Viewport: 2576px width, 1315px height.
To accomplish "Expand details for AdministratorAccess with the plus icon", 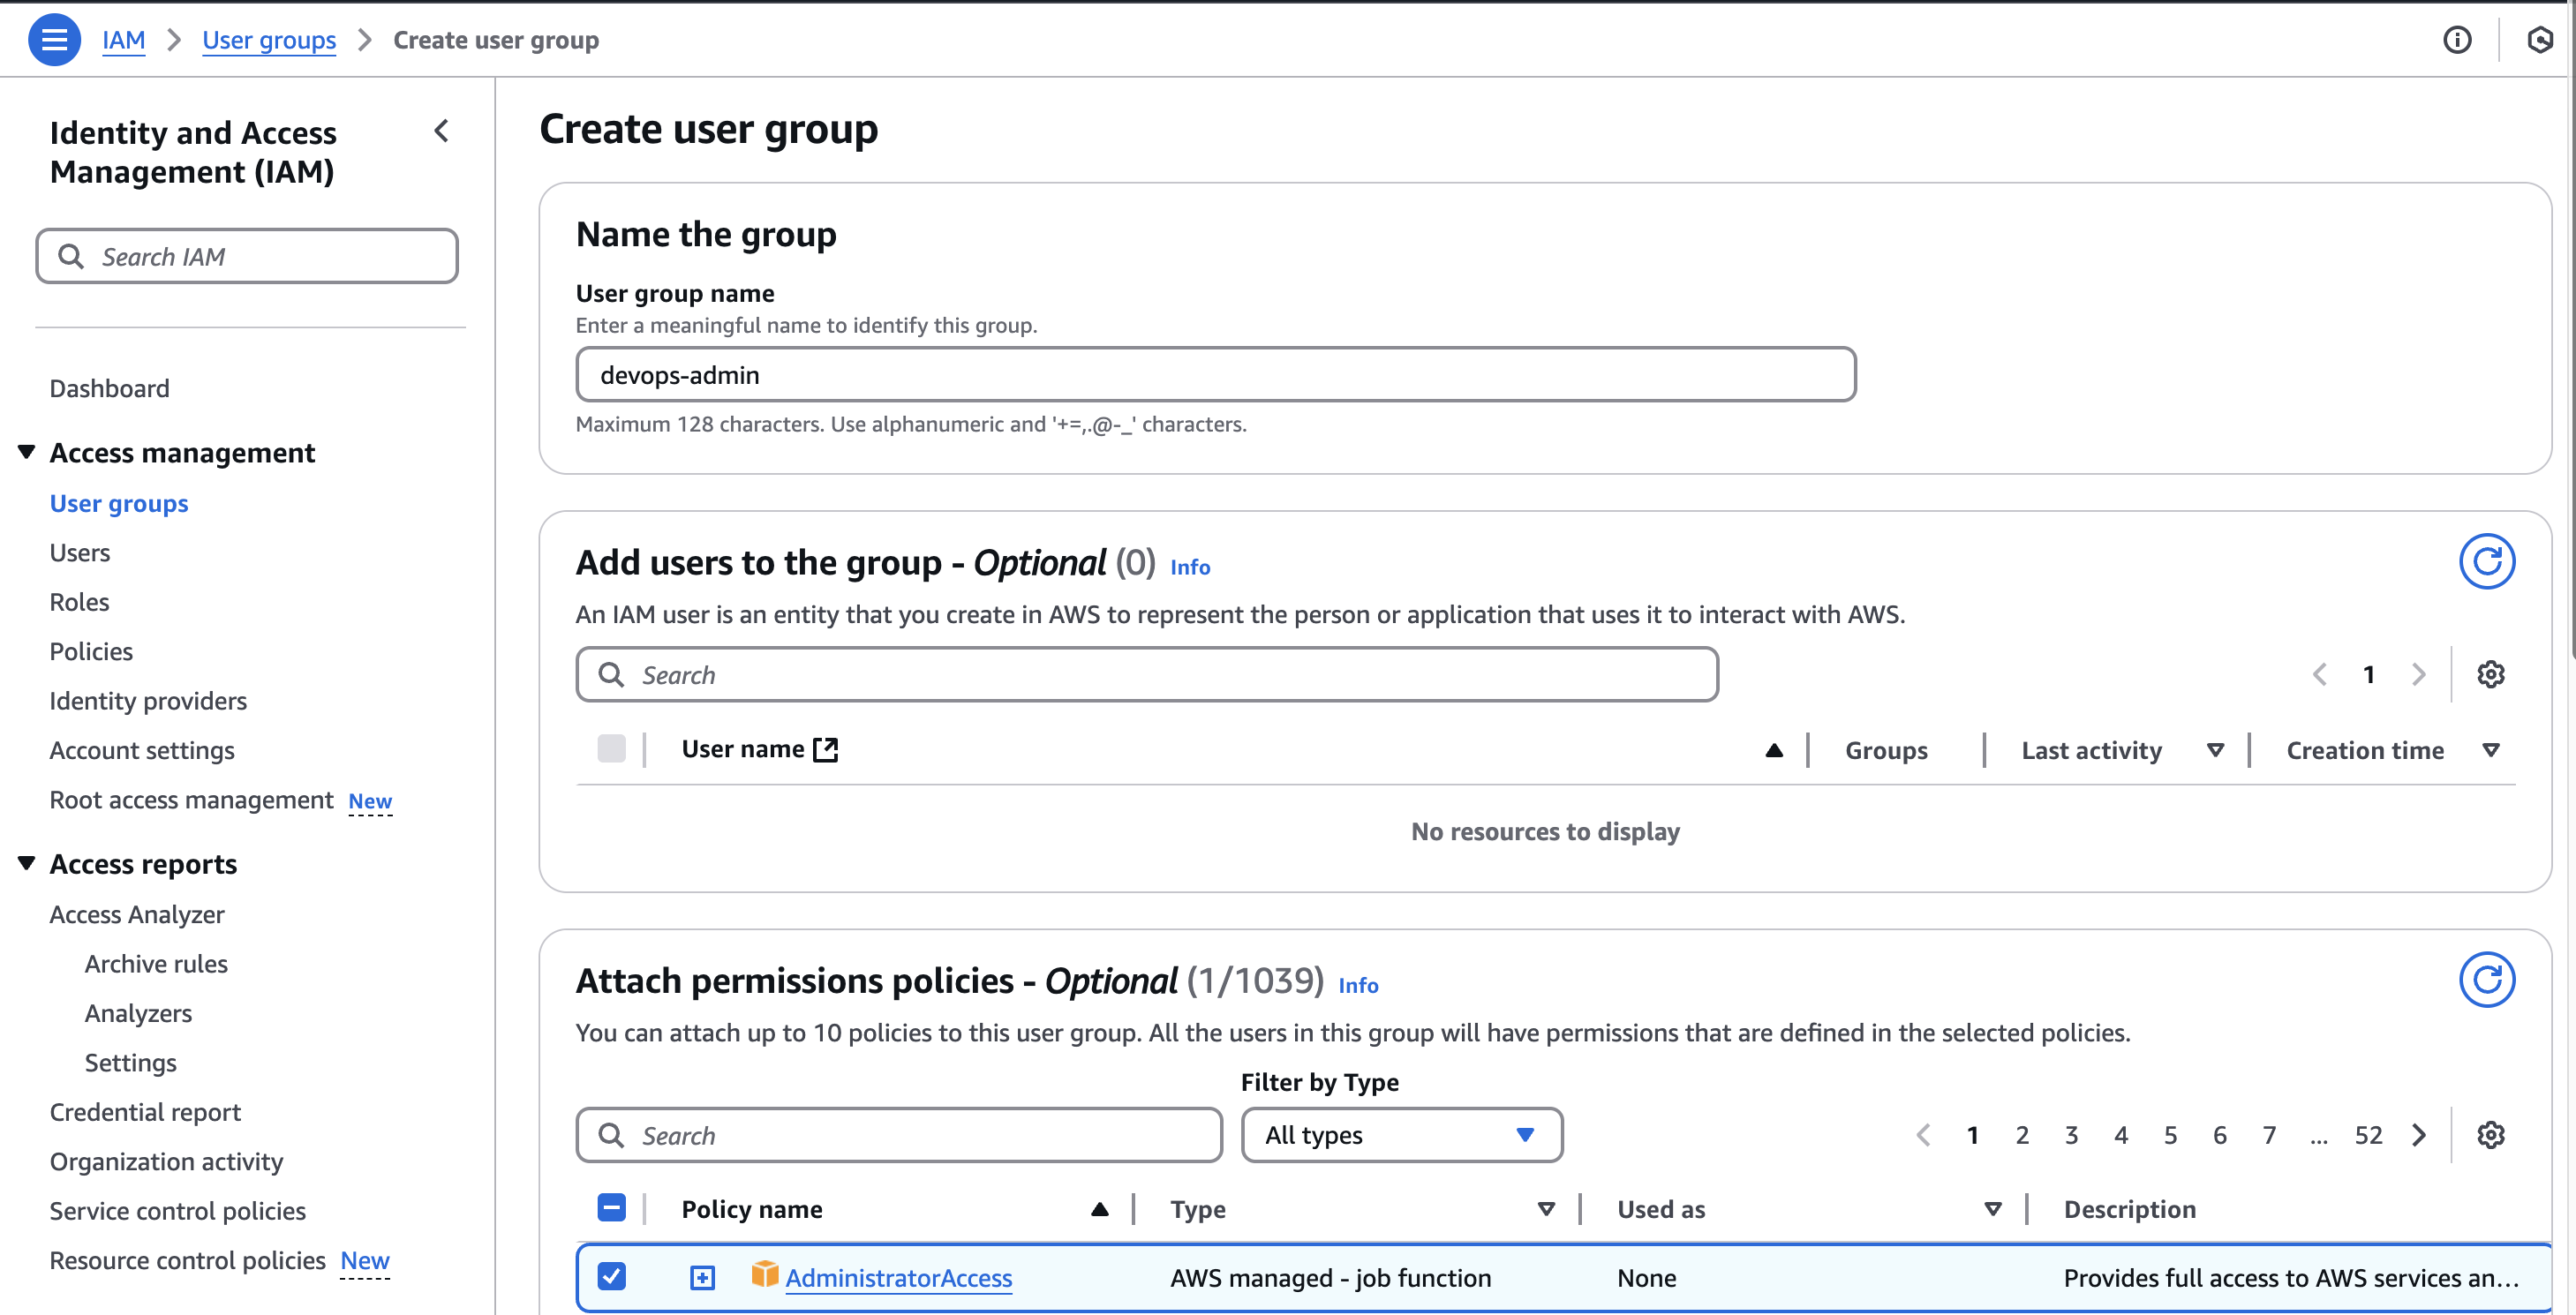I will [703, 1277].
